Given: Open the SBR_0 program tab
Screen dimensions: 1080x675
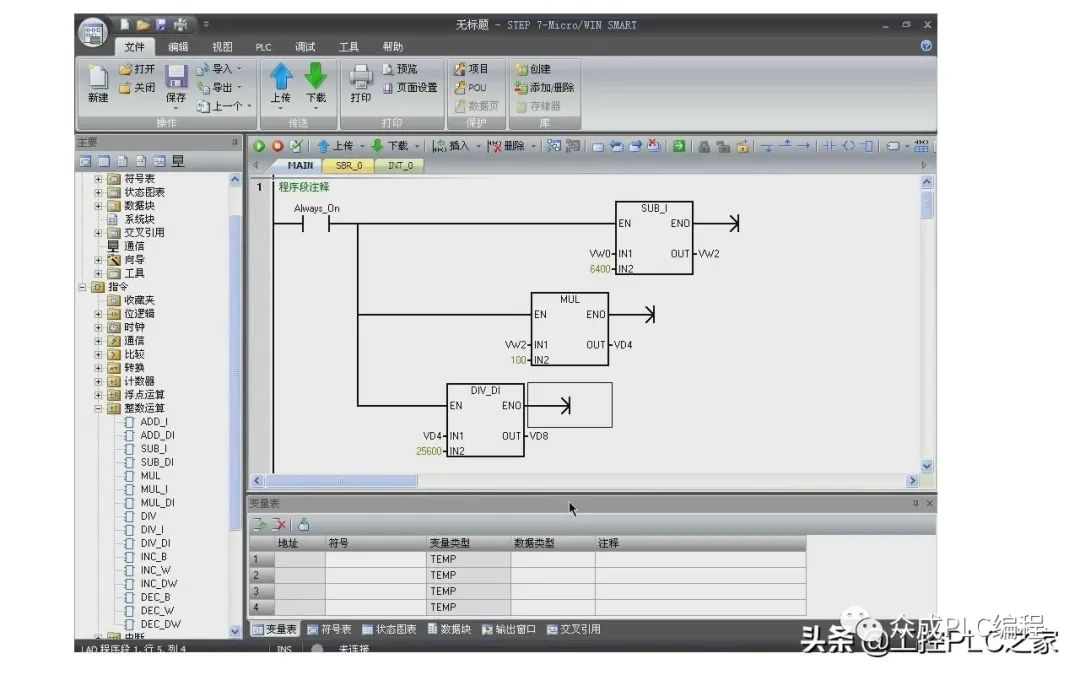Looking at the screenshot, I should pyautogui.click(x=349, y=166).
